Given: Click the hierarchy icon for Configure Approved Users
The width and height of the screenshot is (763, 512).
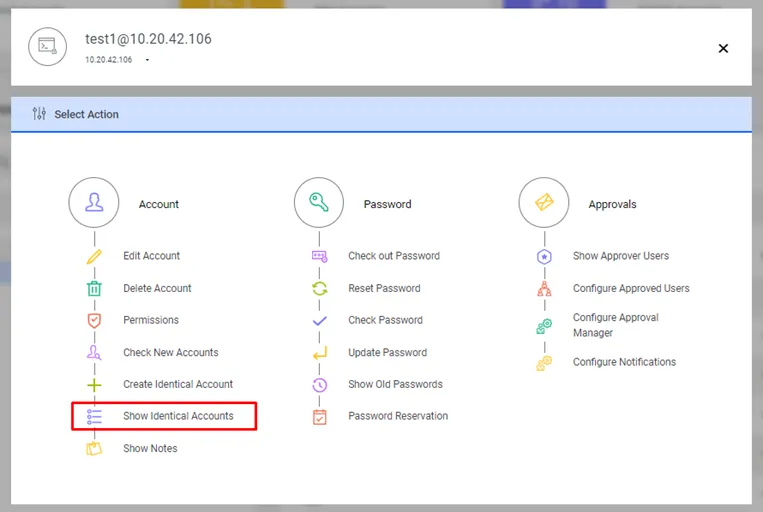Looking at the screenshot, I should [x=544, y=289].
